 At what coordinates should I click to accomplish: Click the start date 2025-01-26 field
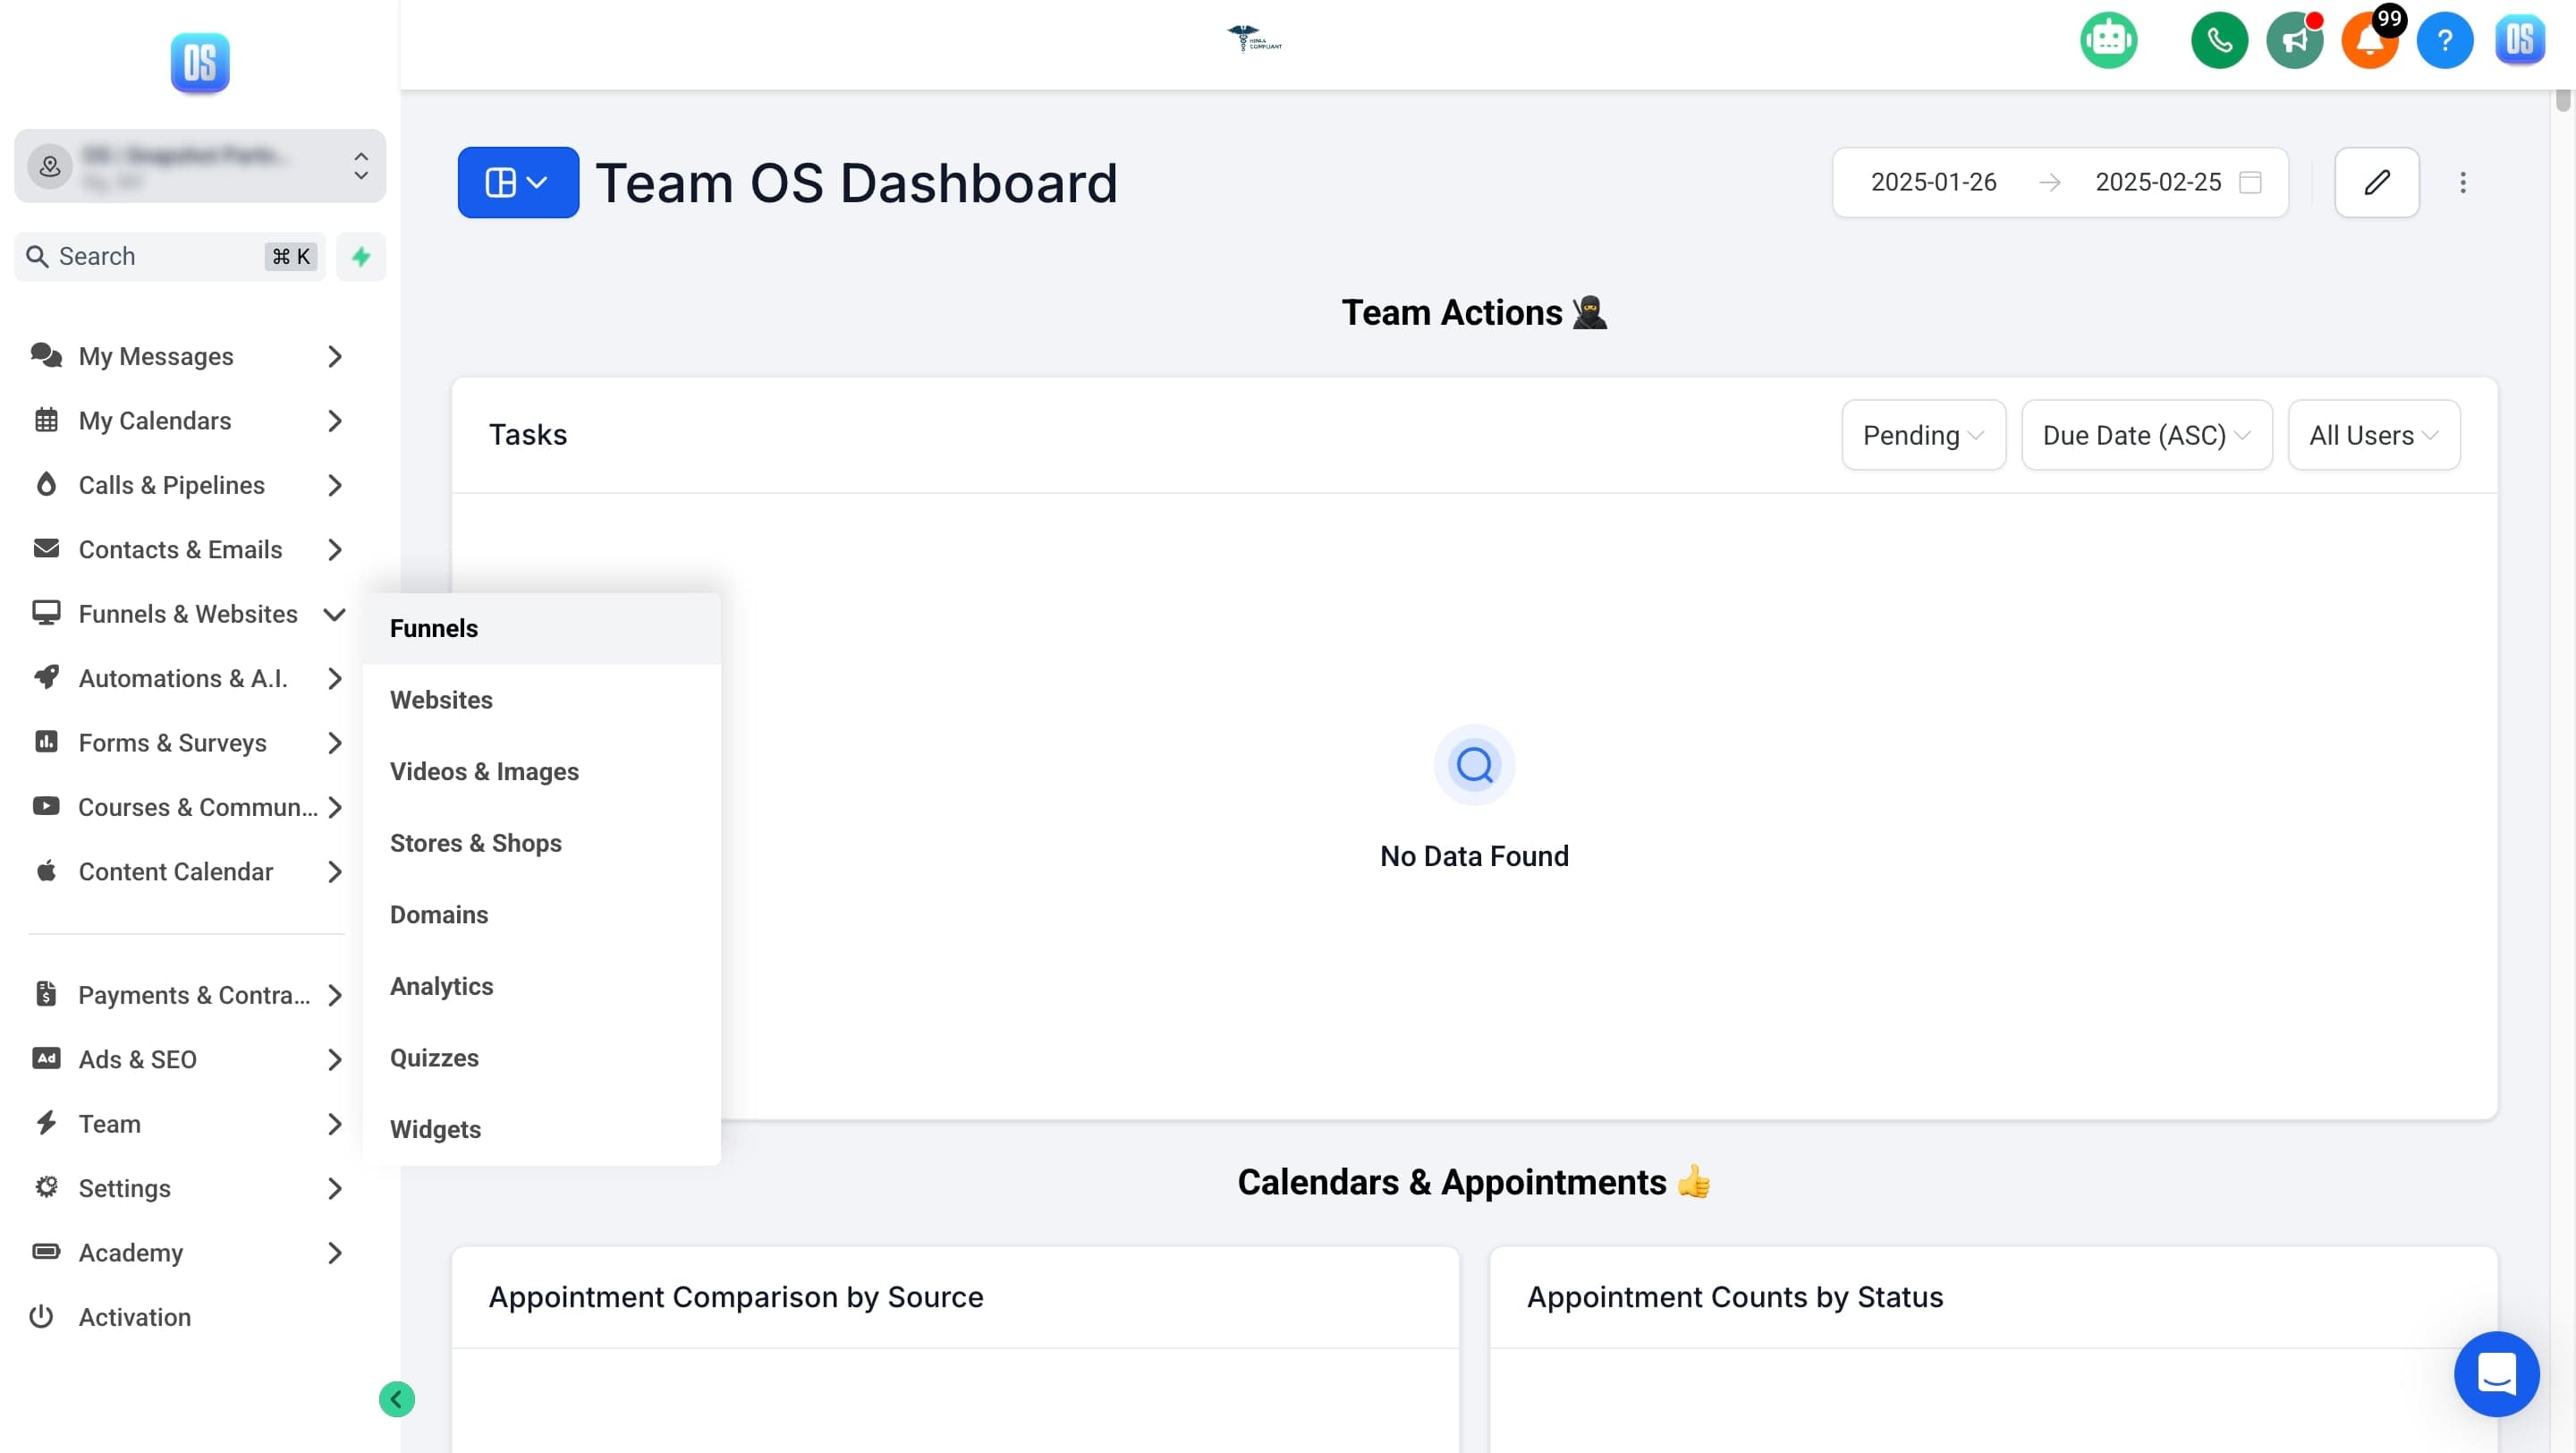(x=1933, y=182)
